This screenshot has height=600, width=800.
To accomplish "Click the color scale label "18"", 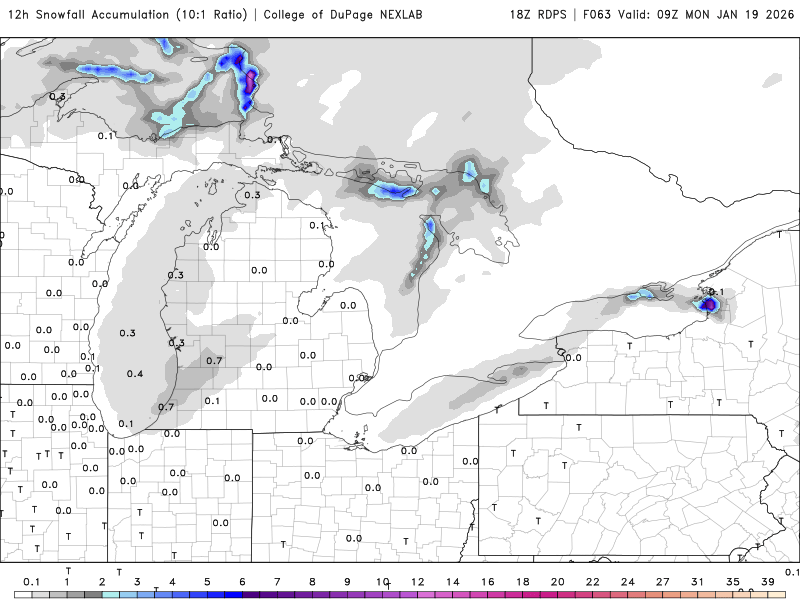I will (x=522, y=582).
